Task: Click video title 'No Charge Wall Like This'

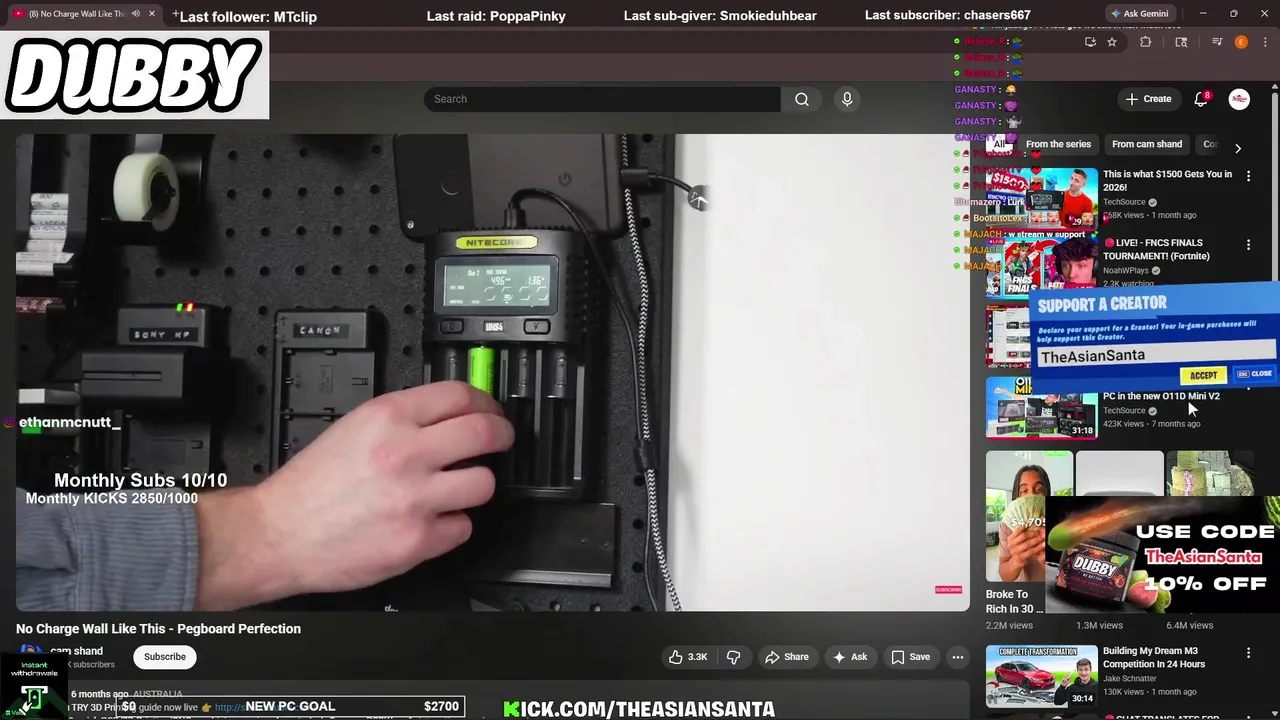Action: point(158,629)
